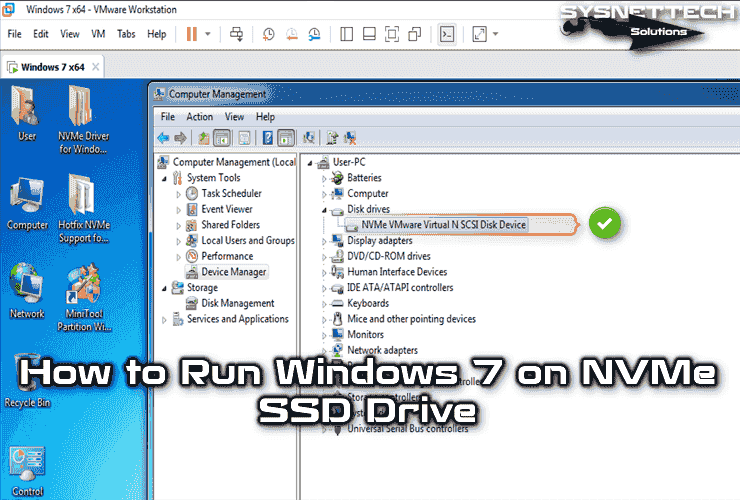Click the Back arrow in Computer Management toolbar

(x=163, y=138)
